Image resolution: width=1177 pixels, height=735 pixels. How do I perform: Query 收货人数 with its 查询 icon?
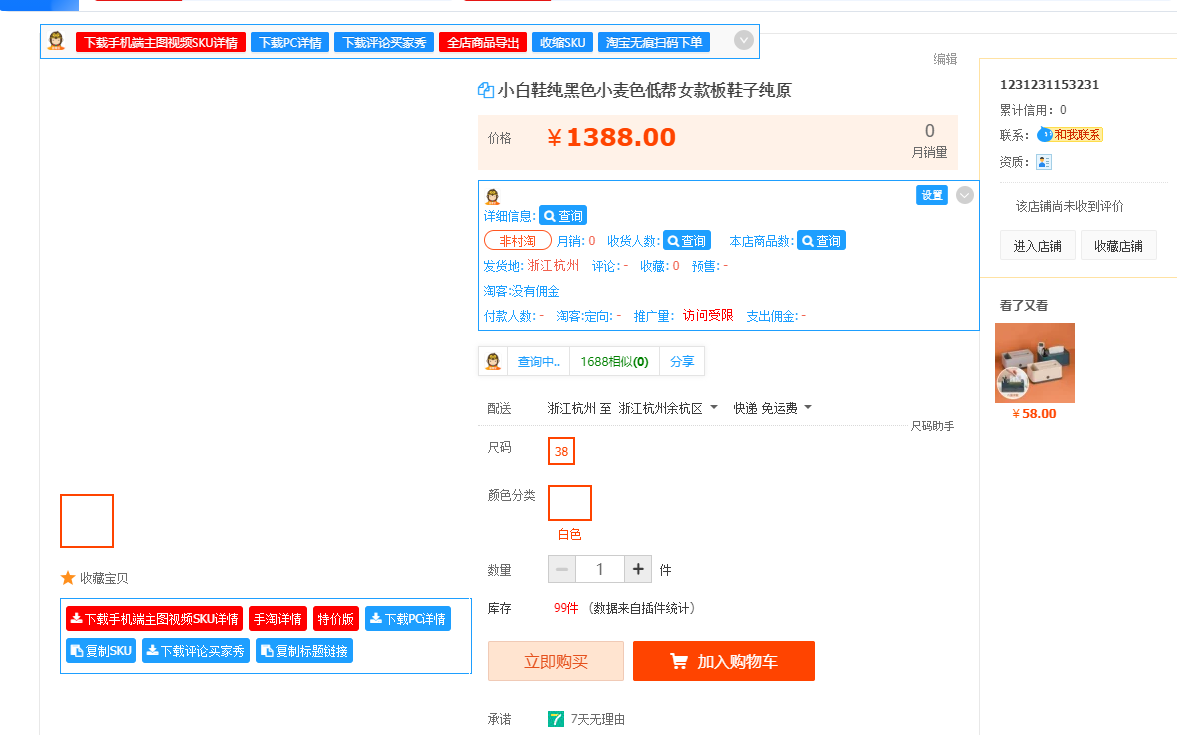[x=687, y=240]
